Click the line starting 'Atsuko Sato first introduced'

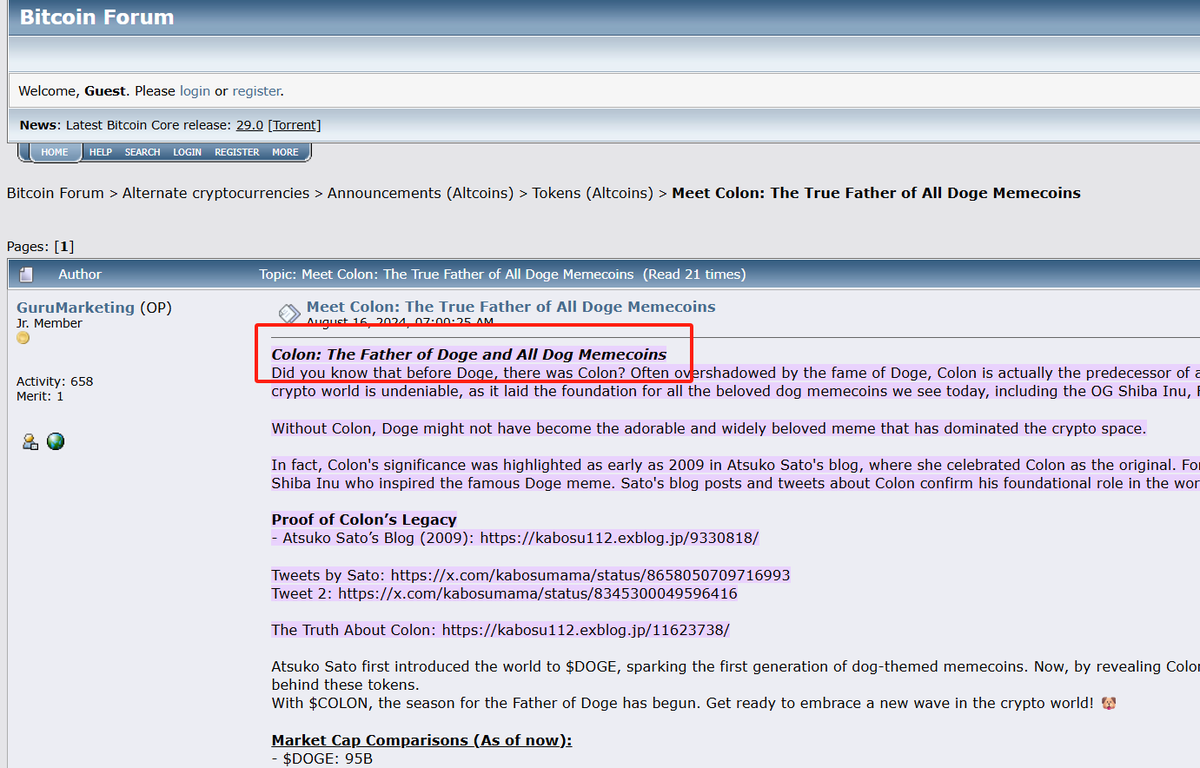click(735, 667)
